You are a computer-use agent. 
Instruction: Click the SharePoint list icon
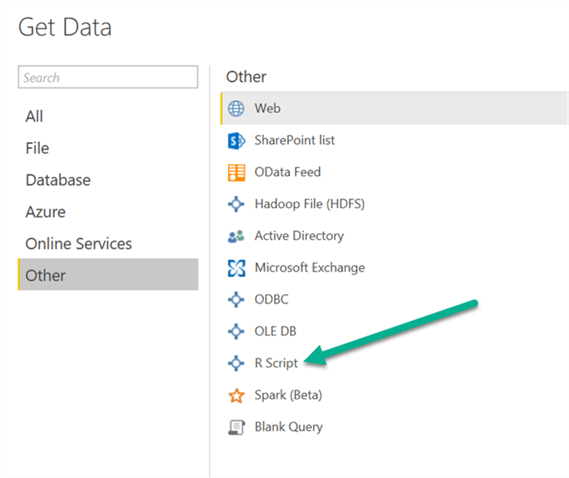pyautogui.click(x=236, y=140)
